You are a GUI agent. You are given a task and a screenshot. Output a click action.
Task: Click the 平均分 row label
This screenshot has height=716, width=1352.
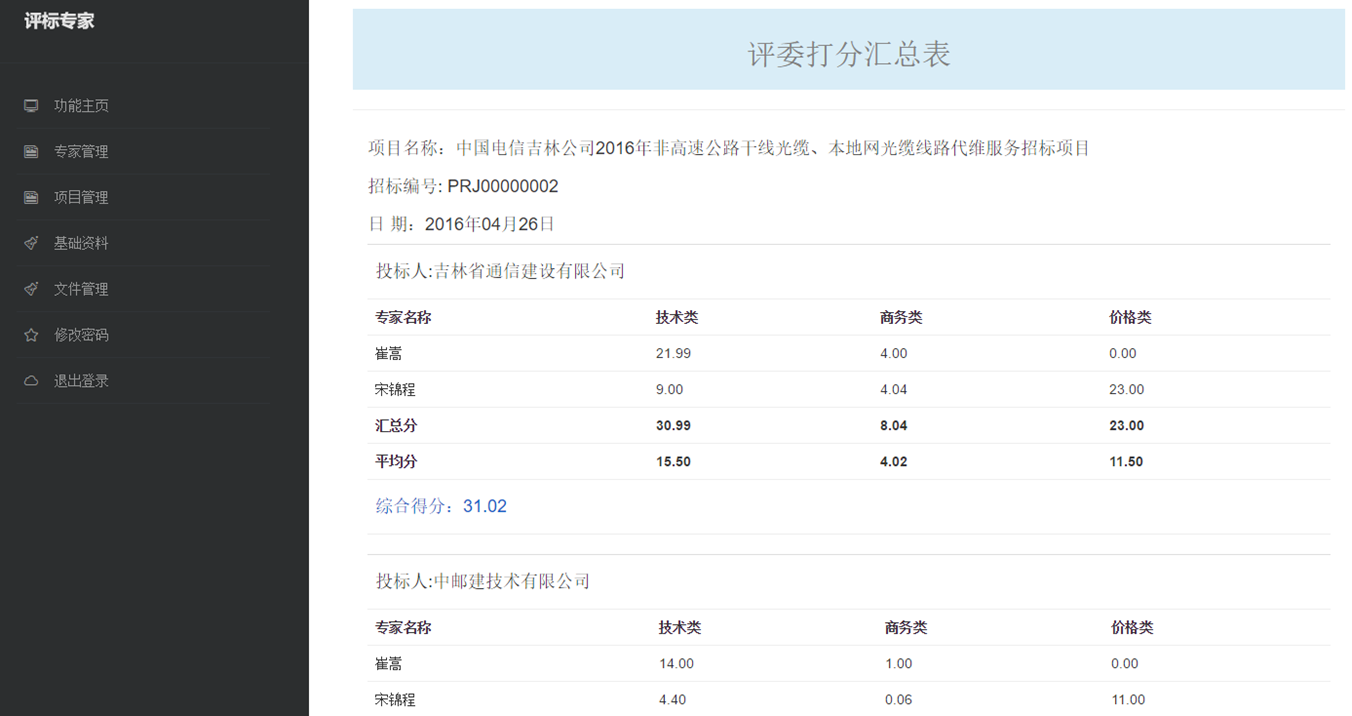click(396, 461)
